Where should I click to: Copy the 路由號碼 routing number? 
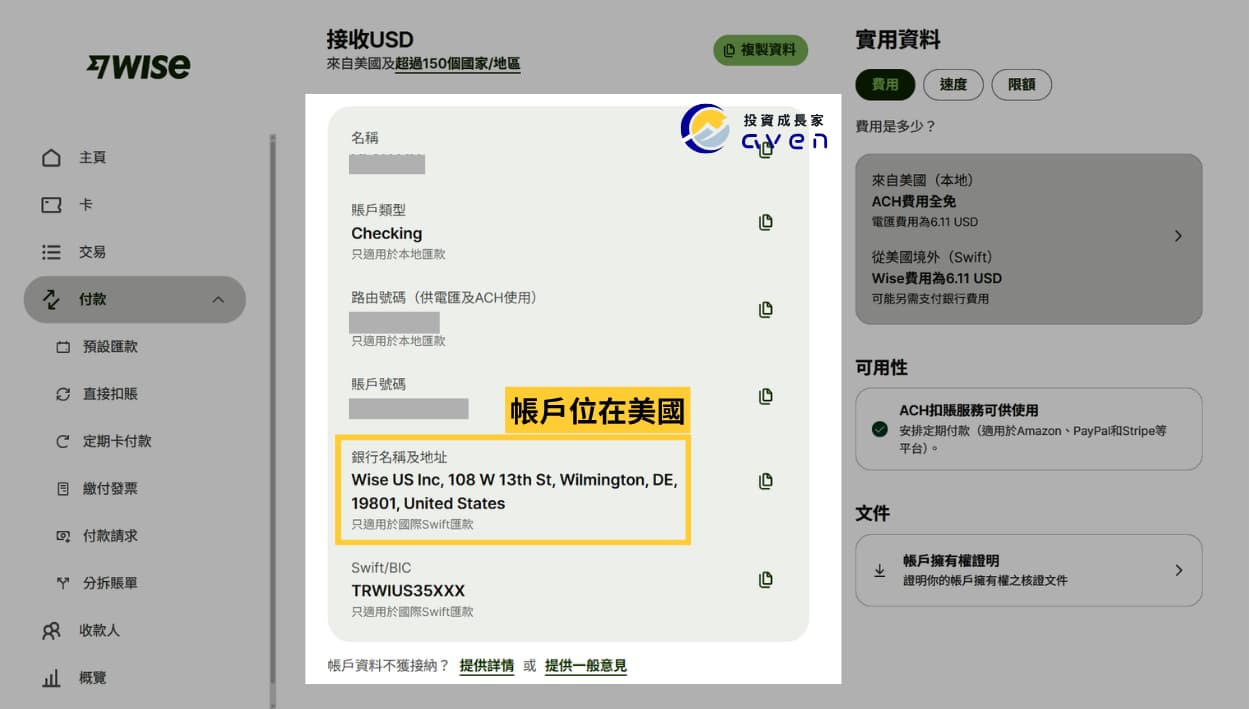pos(766,309)
